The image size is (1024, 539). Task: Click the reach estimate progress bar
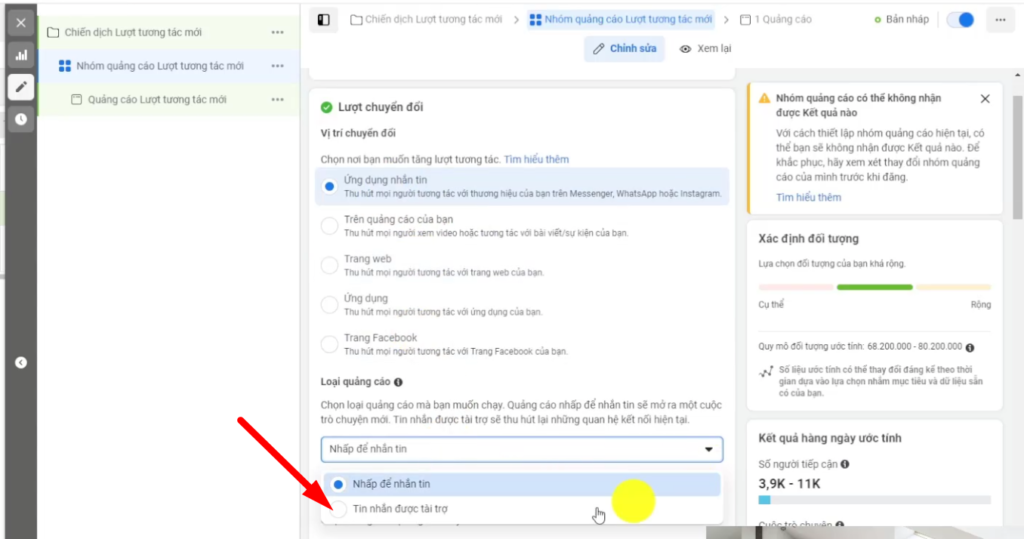[874, 500]
